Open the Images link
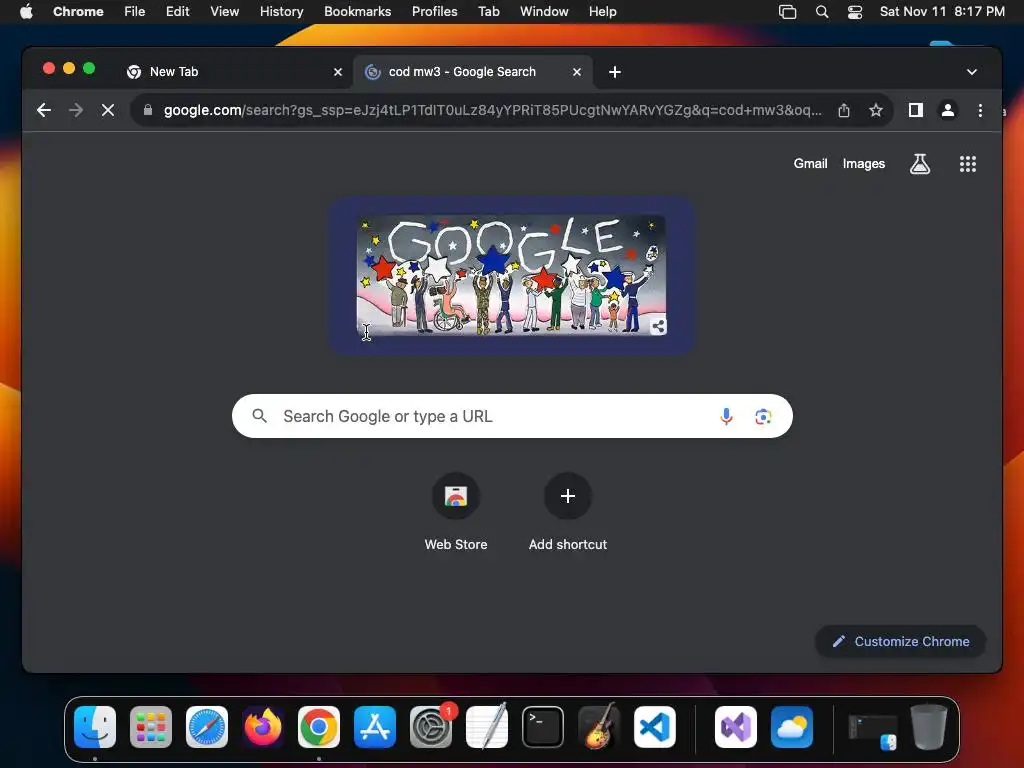 (863, 164)
